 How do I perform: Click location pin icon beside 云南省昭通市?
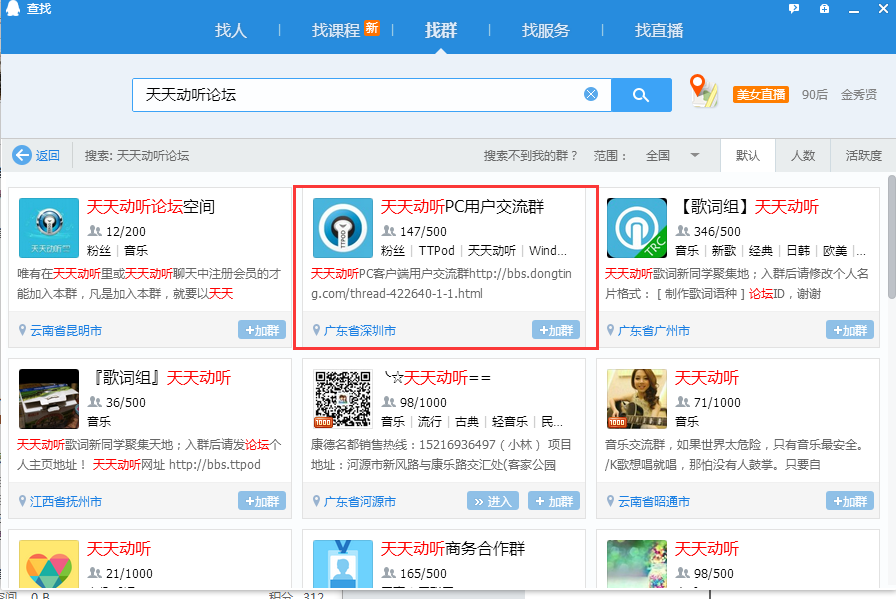click(x=610, y=501)
